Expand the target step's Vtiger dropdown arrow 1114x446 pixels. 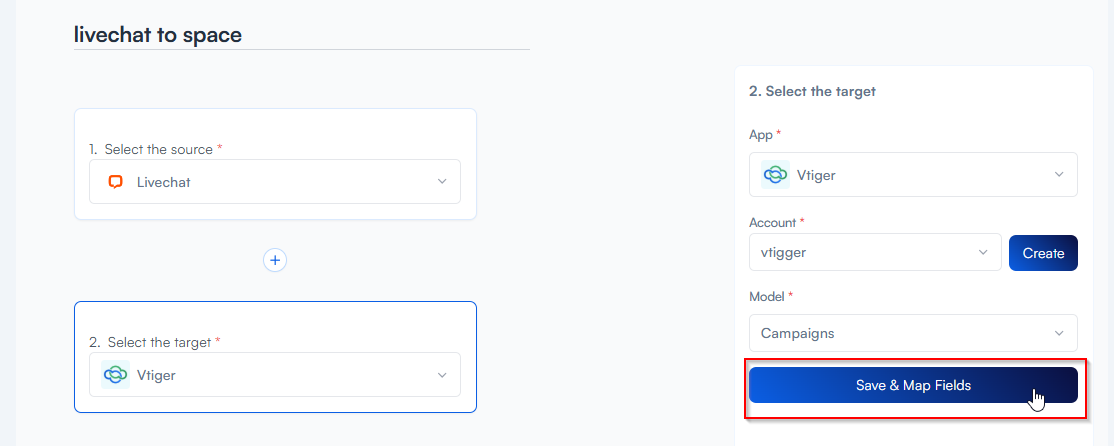click(x=442, y=375)
